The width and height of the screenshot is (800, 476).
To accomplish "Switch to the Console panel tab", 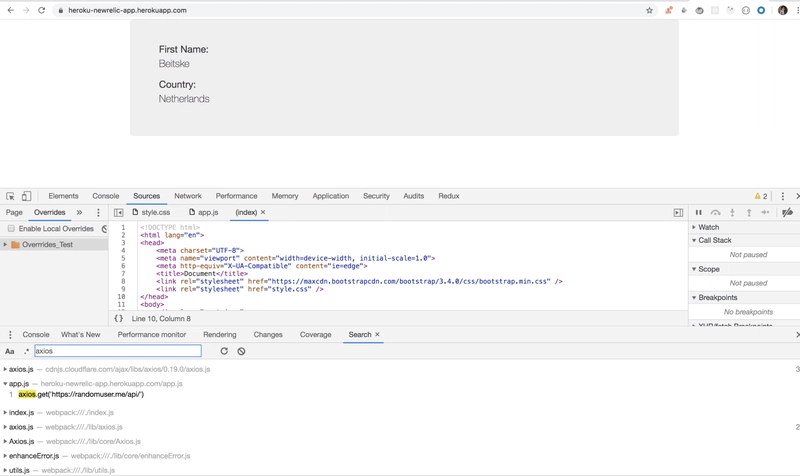I will 106,196.
